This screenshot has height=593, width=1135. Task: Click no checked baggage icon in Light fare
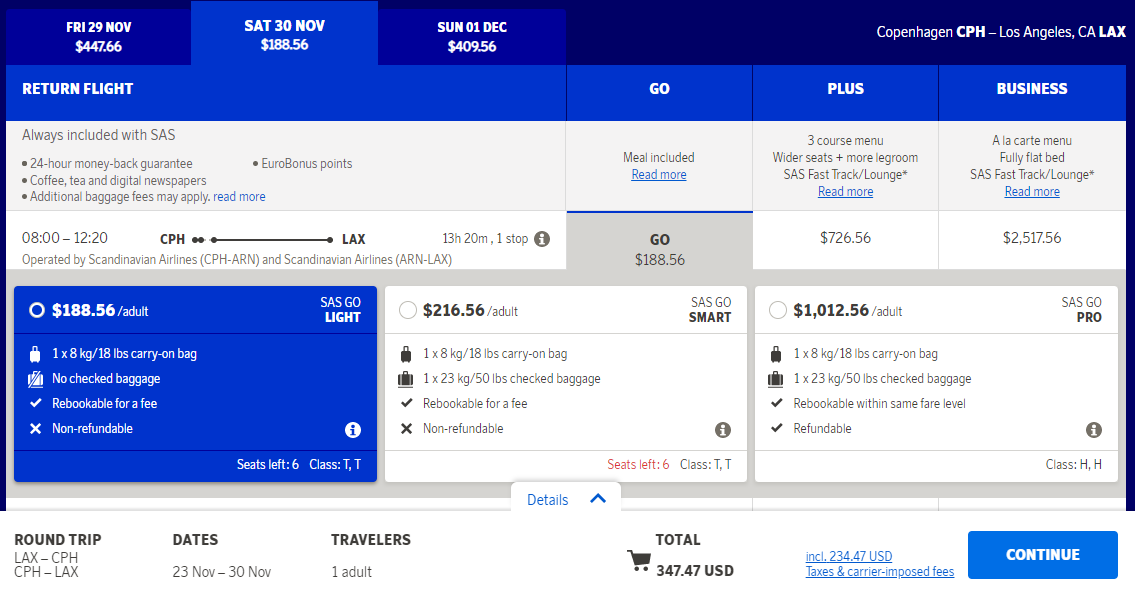(35, 379)
